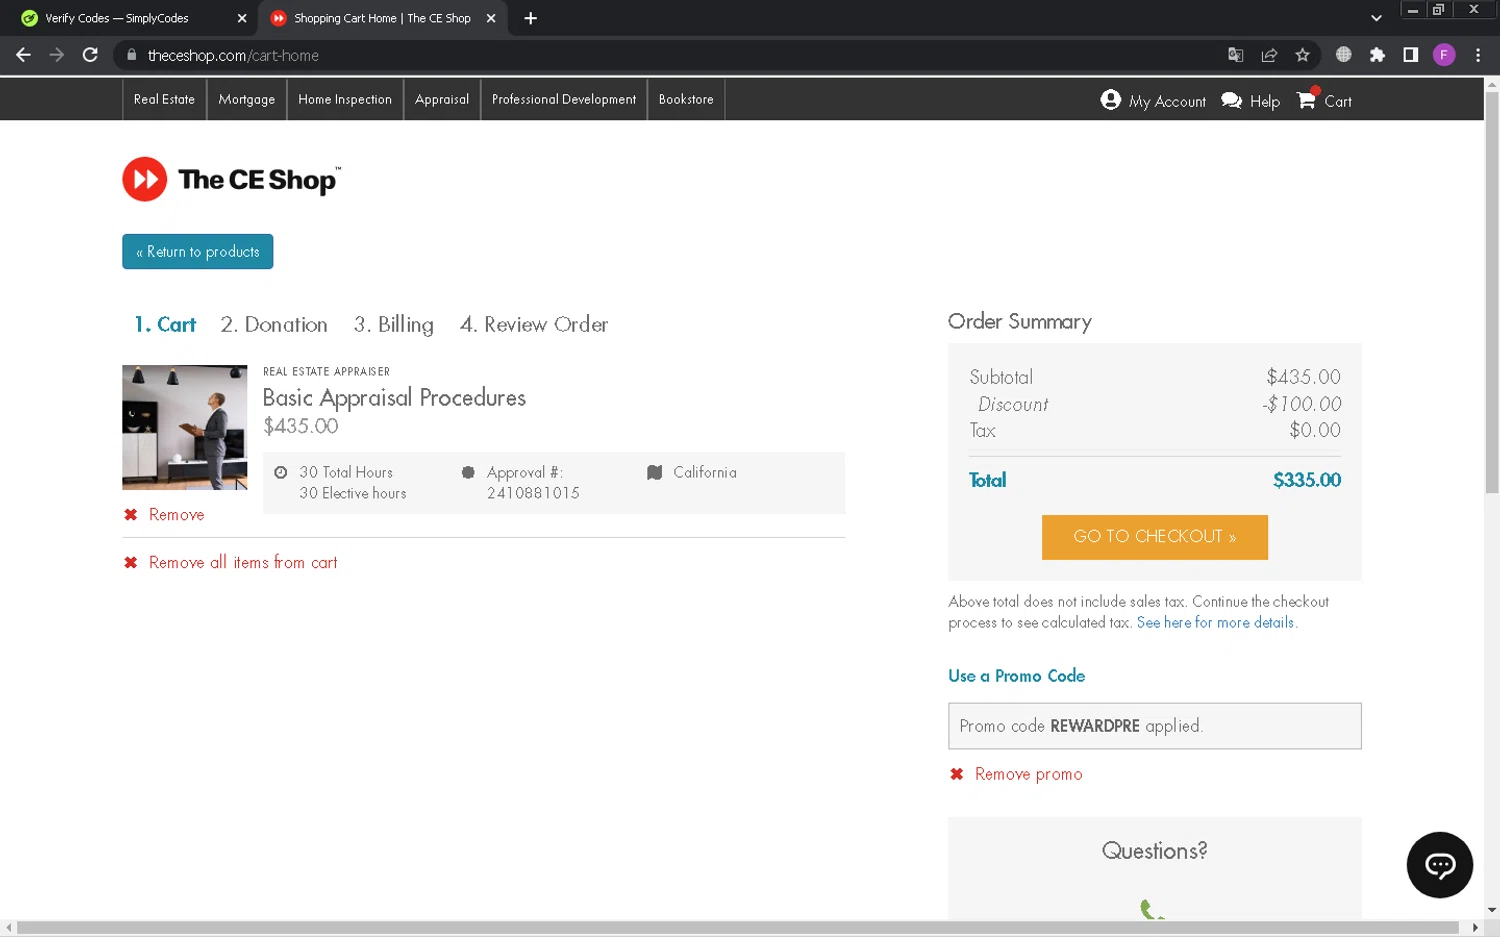The image size is (1500, 938).
Task: Switch to the Verify Codes — SimplyCodes tab
Action: (x=117, y=18)
